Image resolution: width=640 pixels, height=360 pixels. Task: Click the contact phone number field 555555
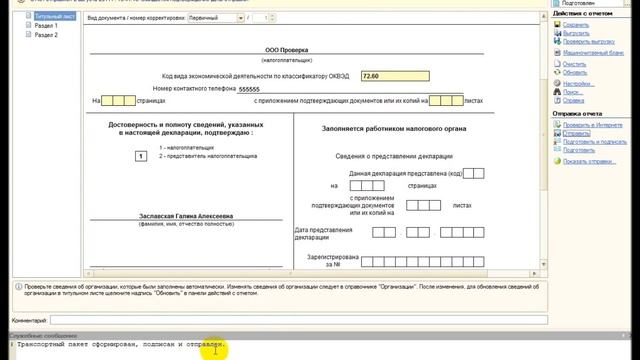point(350,89)
